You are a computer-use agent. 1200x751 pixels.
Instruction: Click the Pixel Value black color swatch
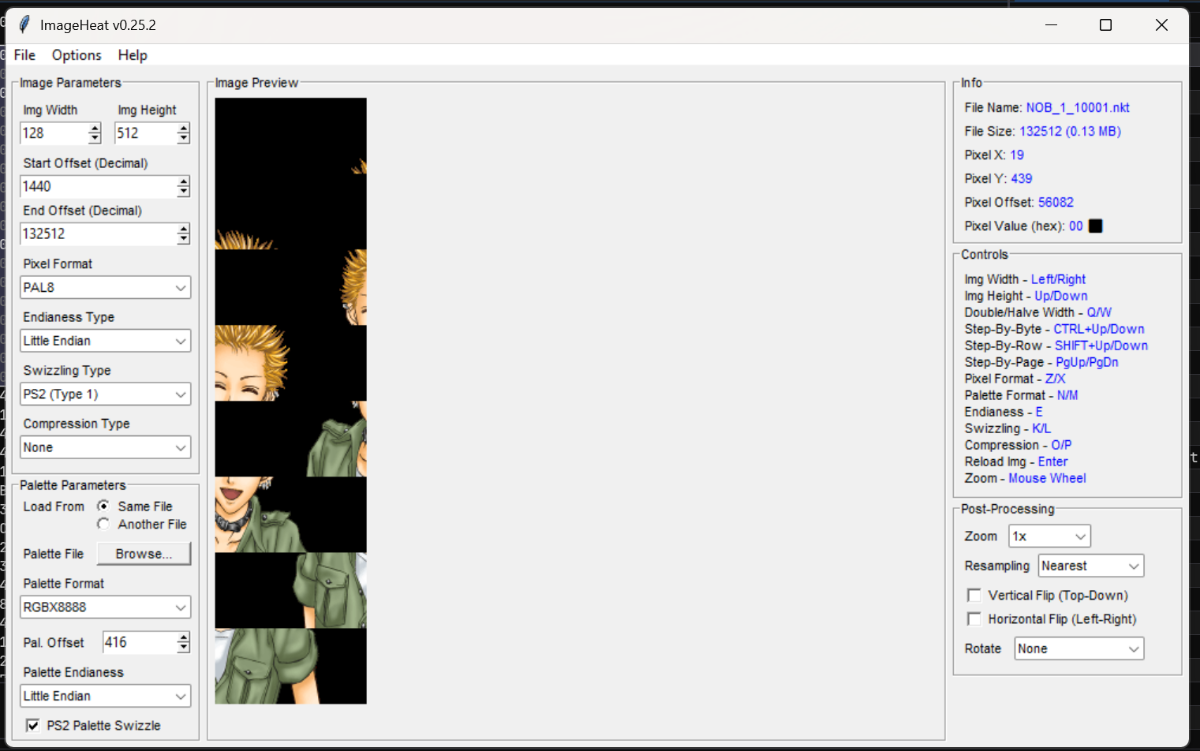point(1095,226)
